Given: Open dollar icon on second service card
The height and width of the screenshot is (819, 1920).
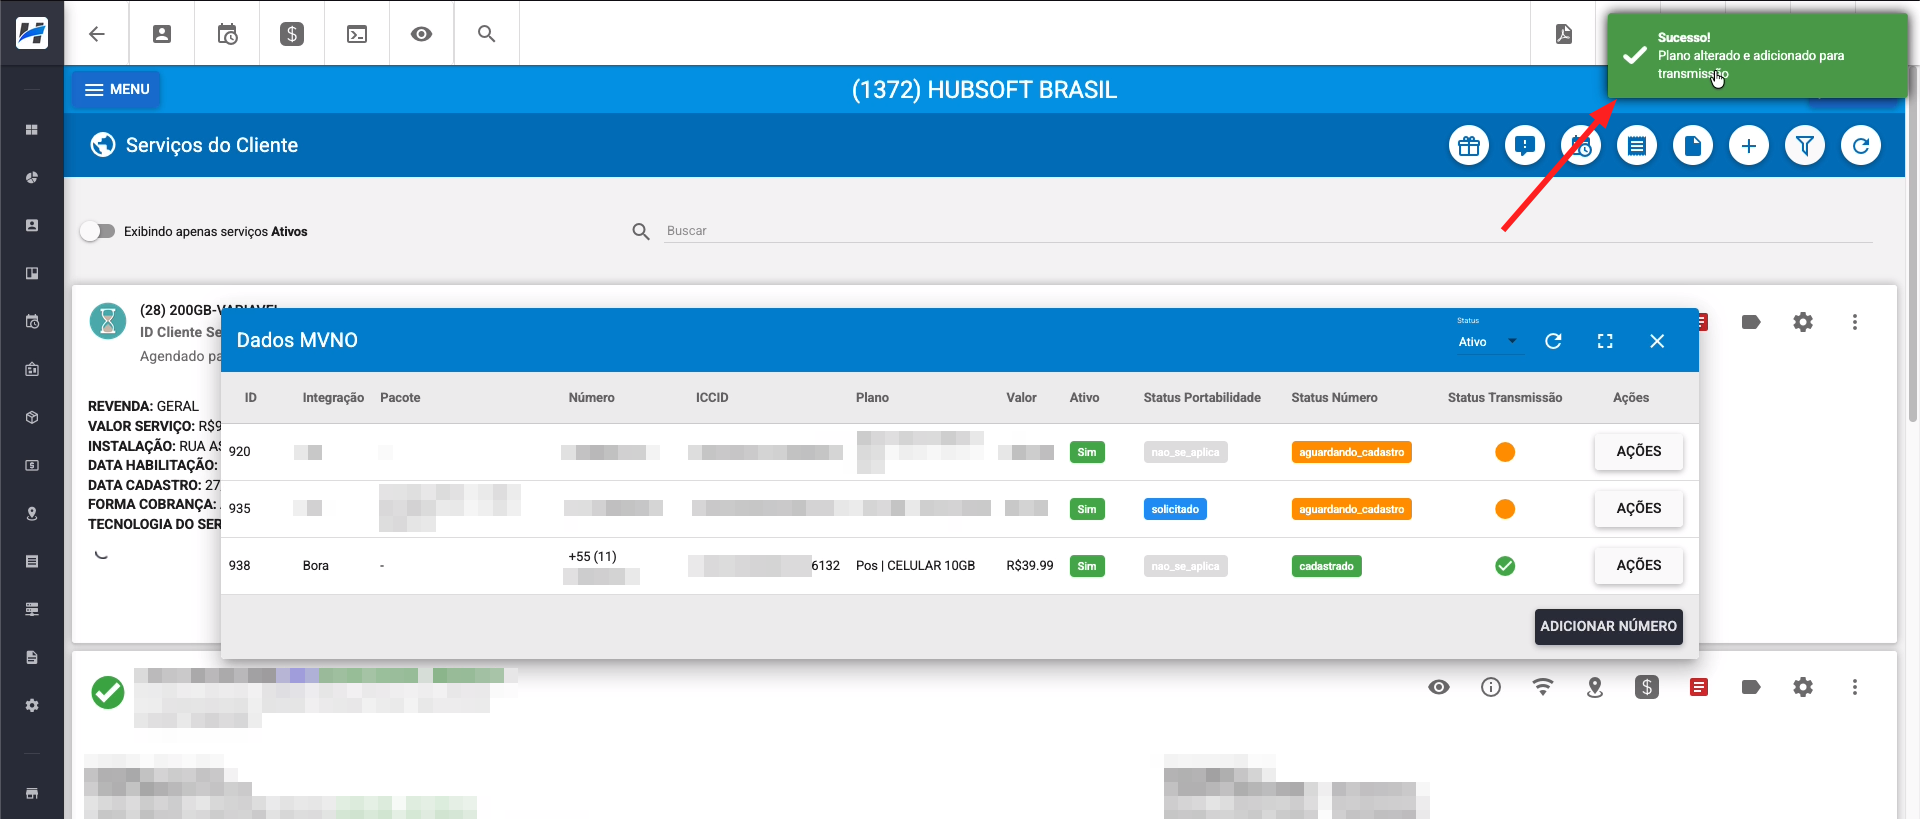Looking at the screenshot, I should click(x=1647, y=687).
